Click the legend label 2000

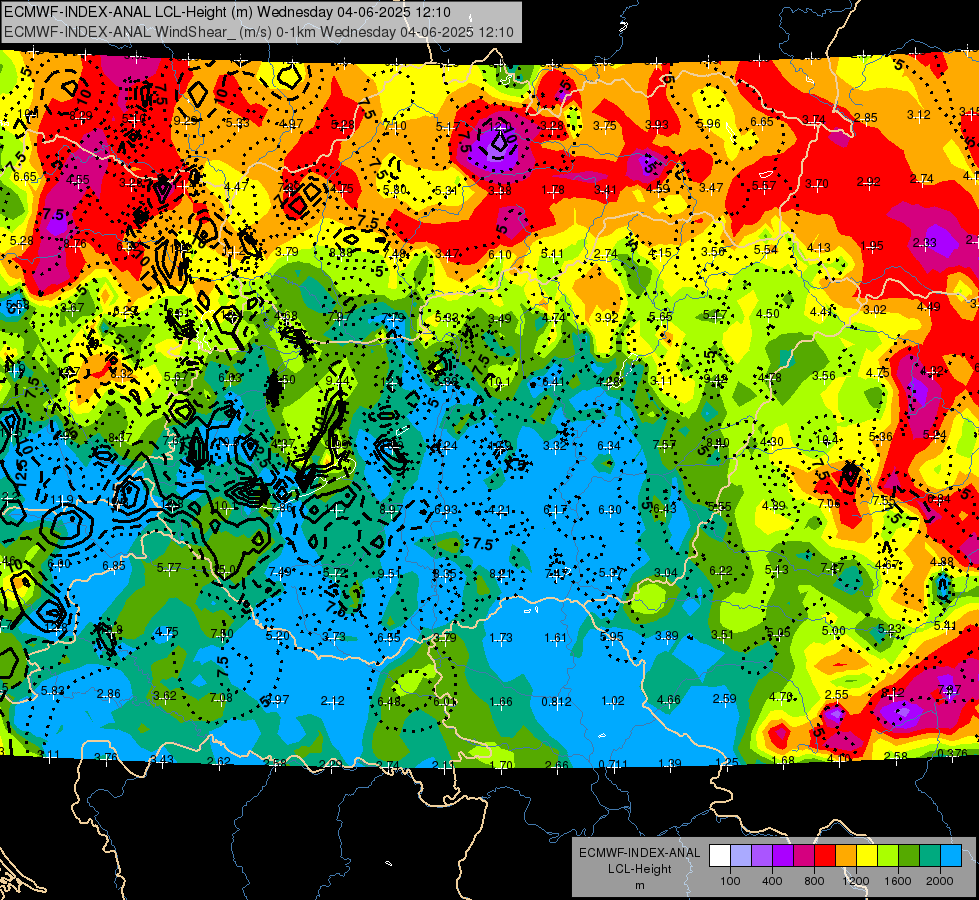[939, 881]
